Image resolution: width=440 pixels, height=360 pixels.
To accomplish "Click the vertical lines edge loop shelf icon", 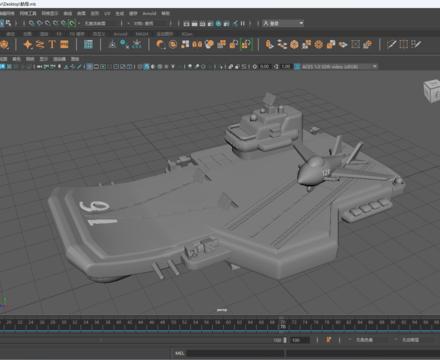I will coord(404,44).
